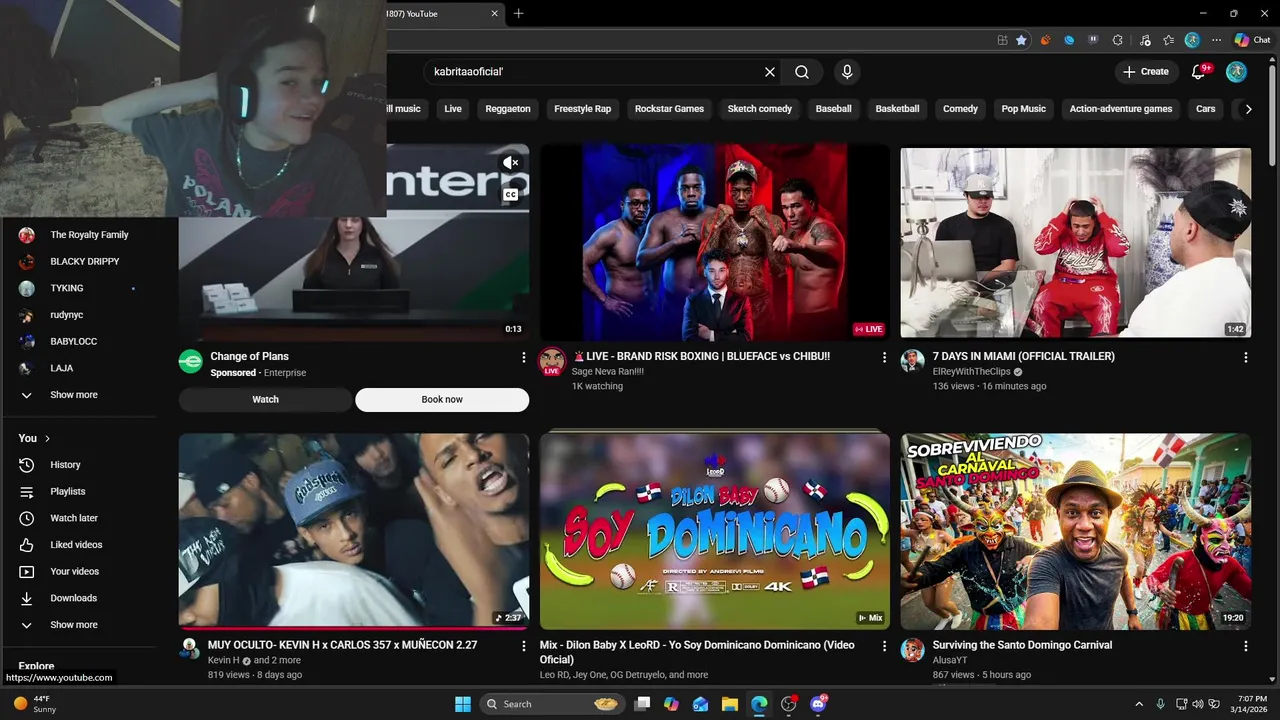Screen dimensions: 1280x720
Task: Click the blue round extension icon
Action: pyautogui.click(x=1069, y=40)
